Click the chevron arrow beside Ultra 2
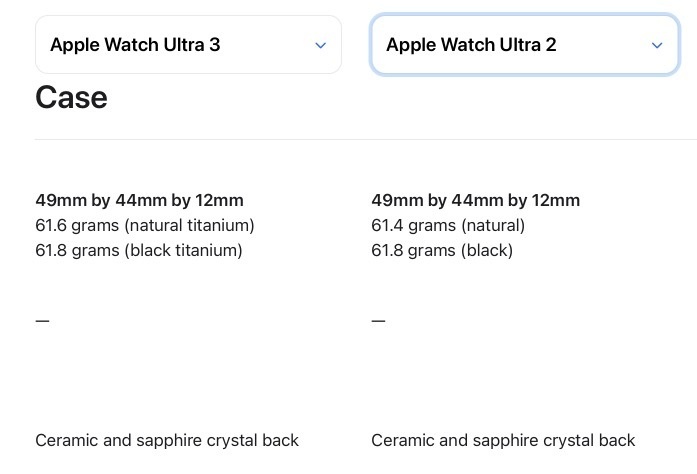Viewport: 697px width, 474px height. (x=657, y=45)
